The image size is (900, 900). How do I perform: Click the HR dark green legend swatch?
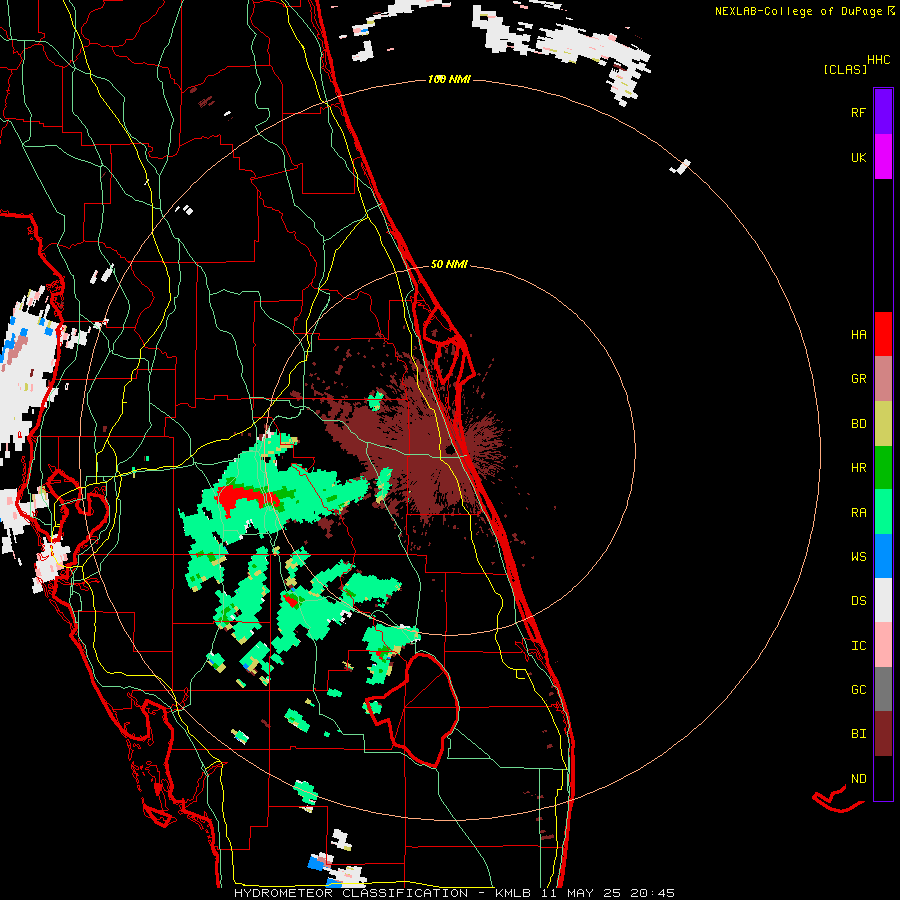[883, 468]
